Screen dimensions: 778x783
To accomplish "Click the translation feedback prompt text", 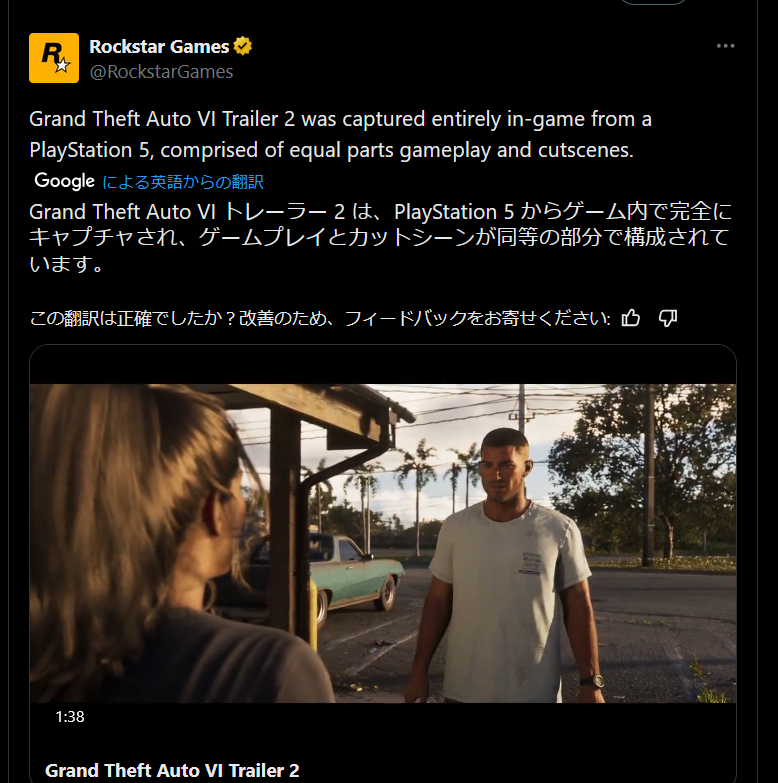I will [x=320, y=318].
